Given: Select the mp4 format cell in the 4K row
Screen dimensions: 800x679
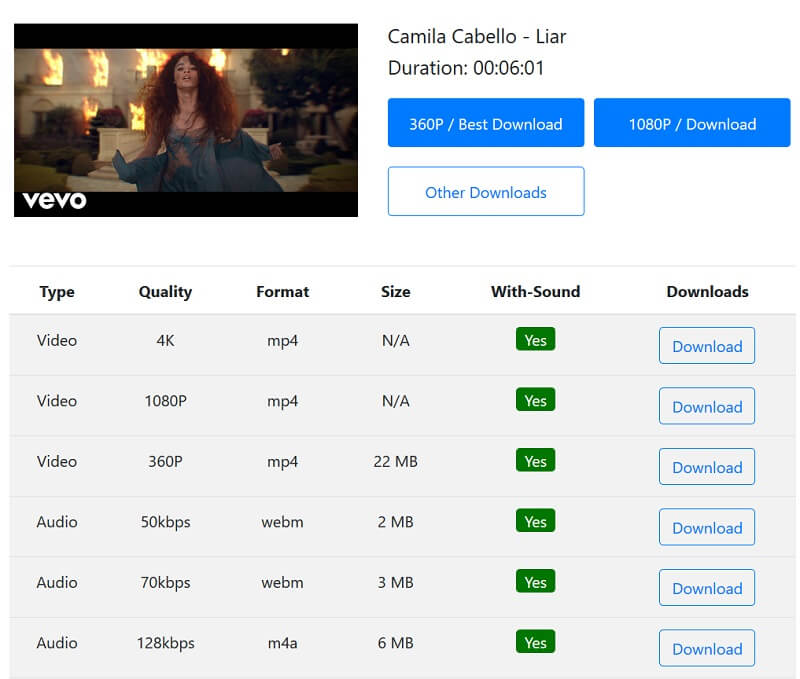Looking at the screenshot, I should tap(283, 340).
